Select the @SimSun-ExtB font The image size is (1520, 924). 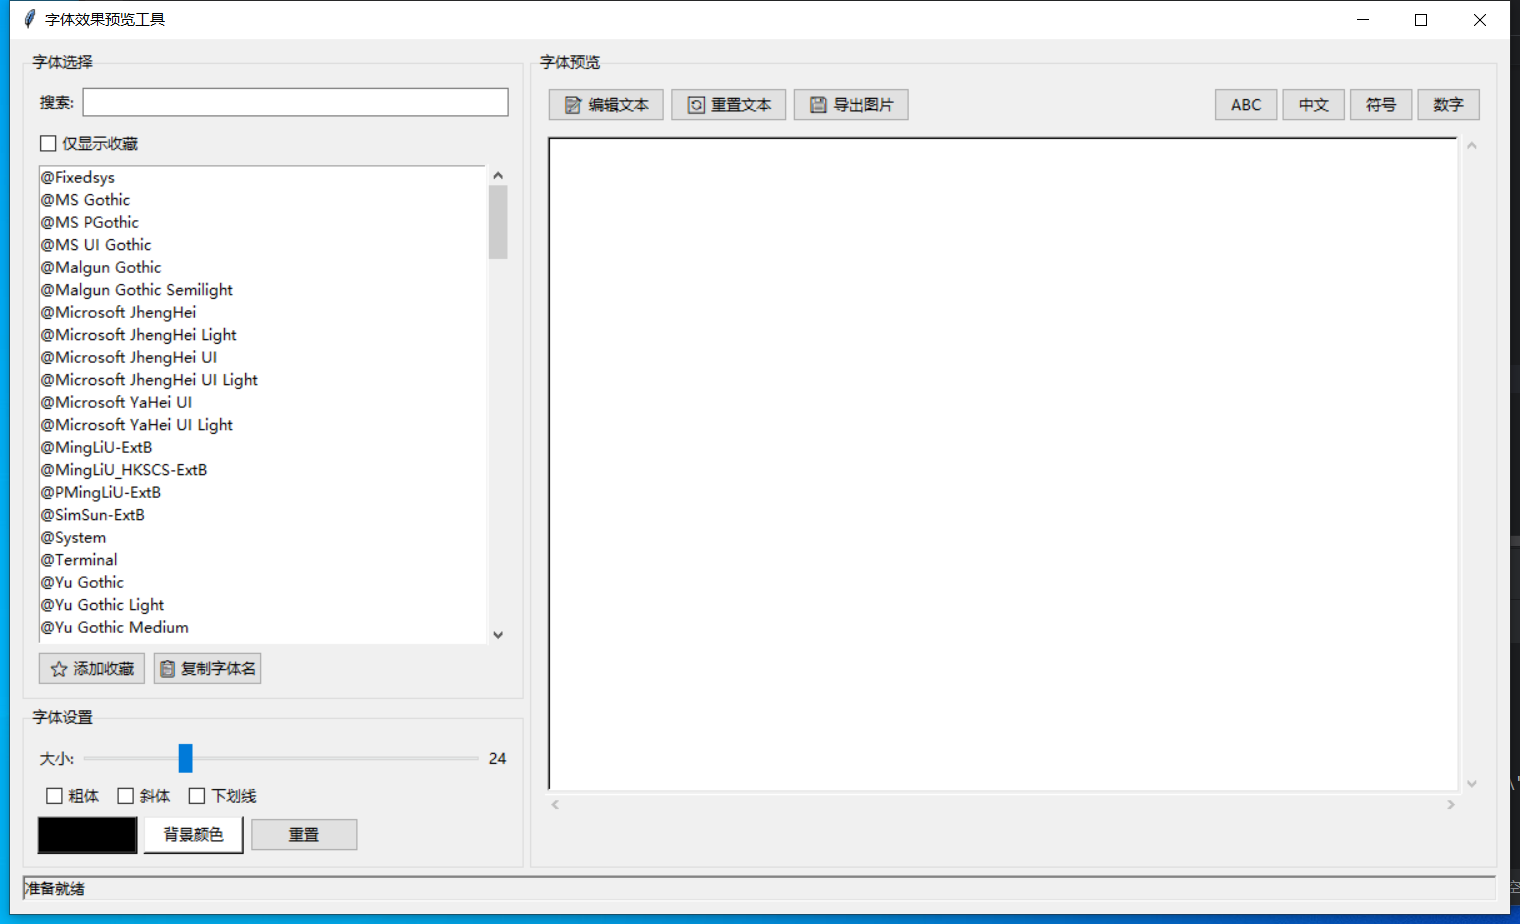coord(262,515)
